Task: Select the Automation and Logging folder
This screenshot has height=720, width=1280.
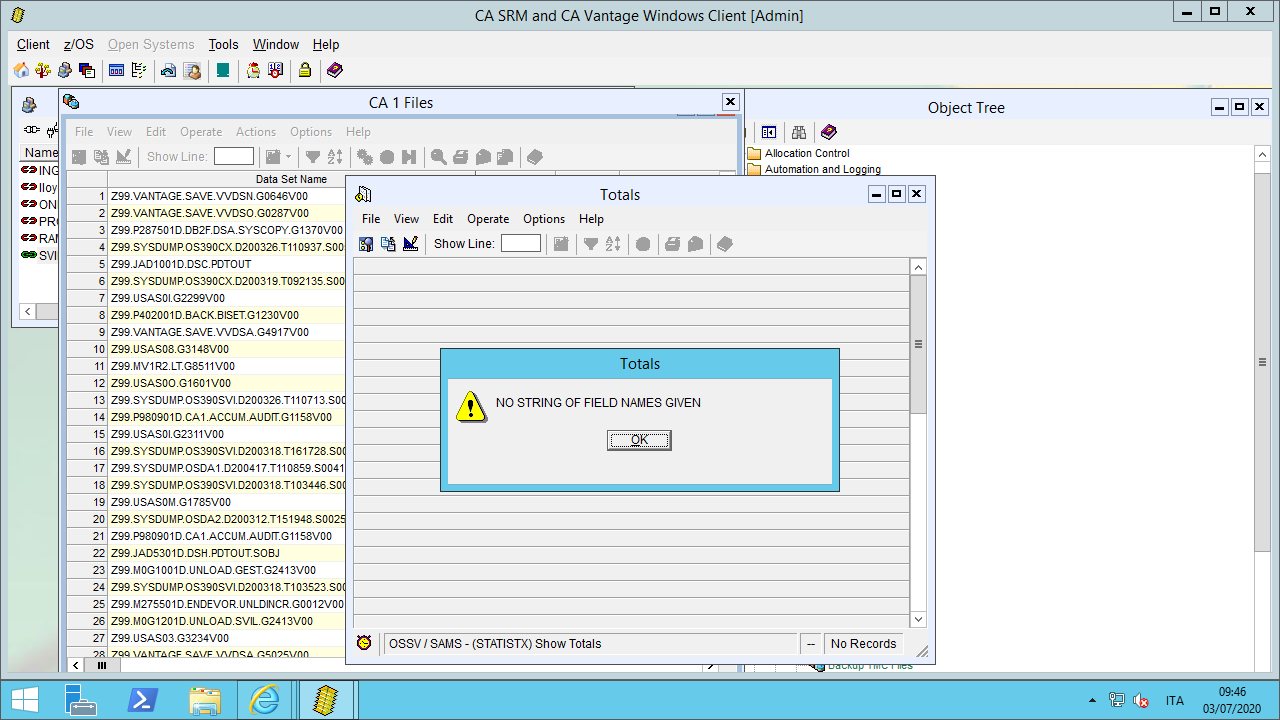Action: pos(822,169)
